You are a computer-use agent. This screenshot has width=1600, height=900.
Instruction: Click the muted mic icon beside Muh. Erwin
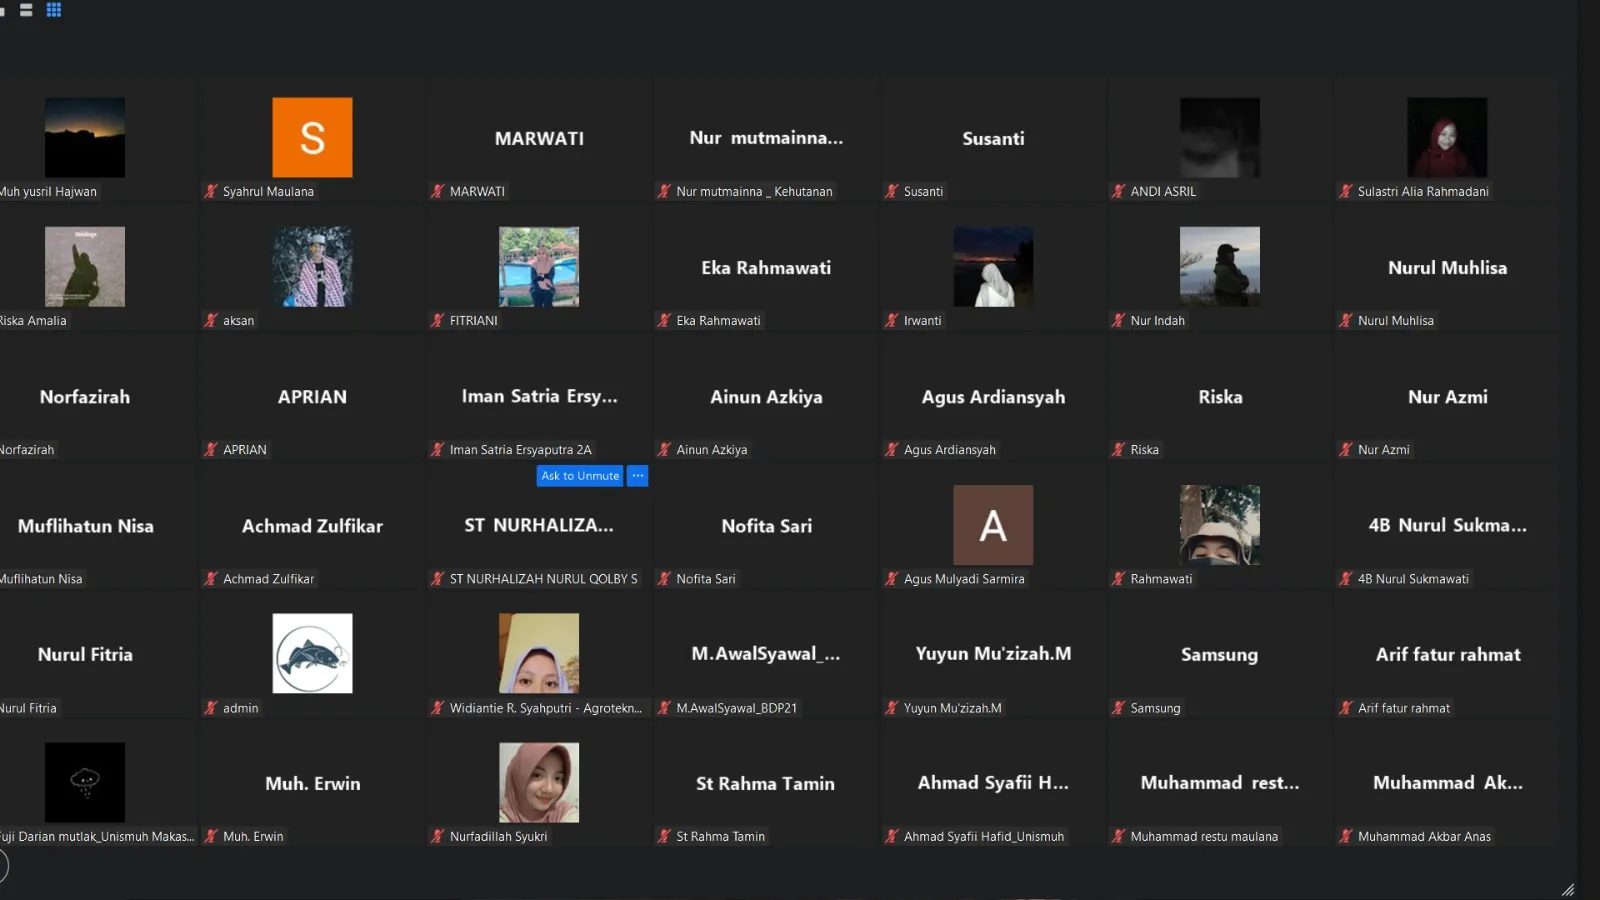210,837
